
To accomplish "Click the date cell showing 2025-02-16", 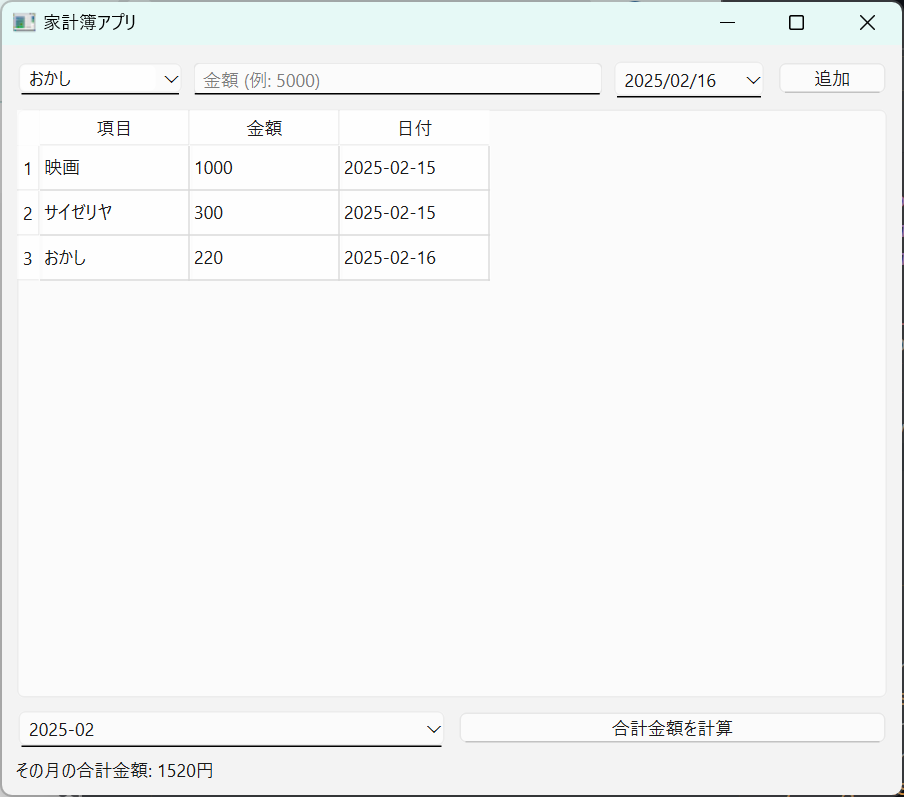I will tap(414, 257).
